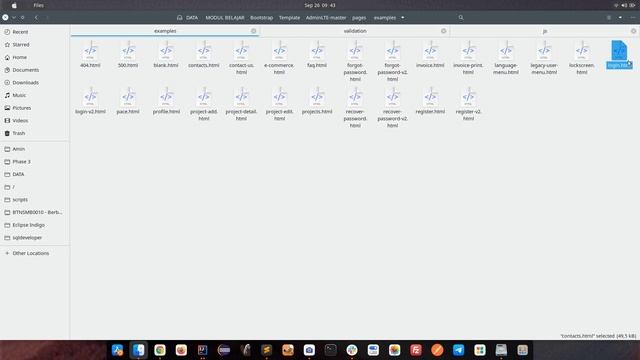The width and height of the screenshot is (640, 360).
Task: Select the register.html file
Action: [x=430, y=101]
